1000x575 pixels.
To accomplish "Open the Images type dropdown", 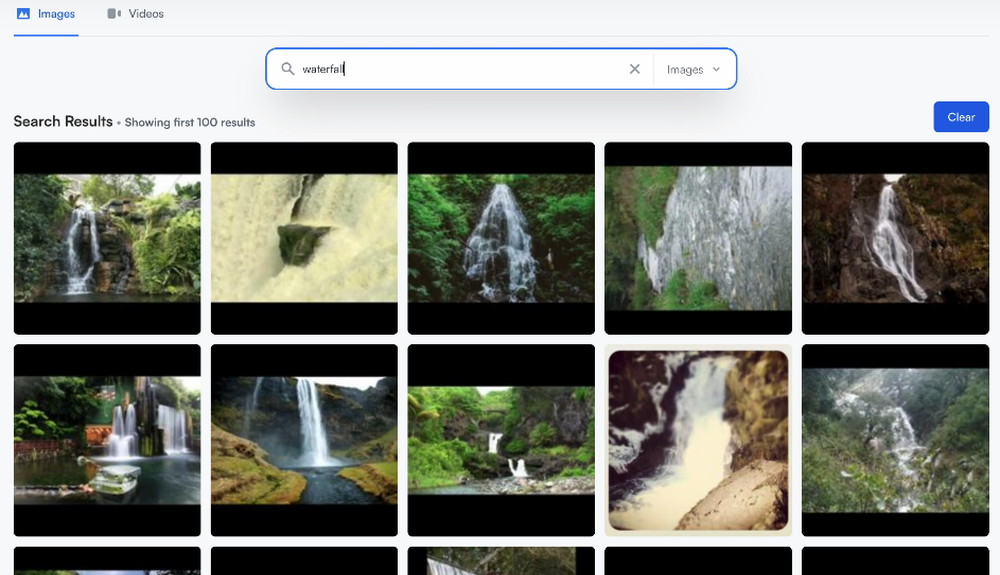I will (693, 69).
